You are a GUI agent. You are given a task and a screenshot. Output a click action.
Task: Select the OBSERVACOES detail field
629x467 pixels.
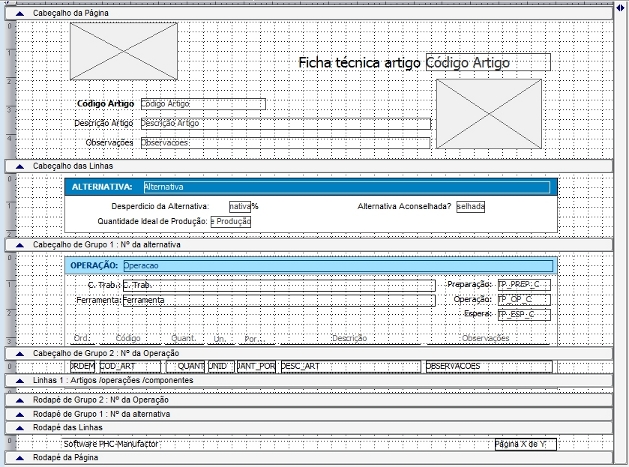489,366
